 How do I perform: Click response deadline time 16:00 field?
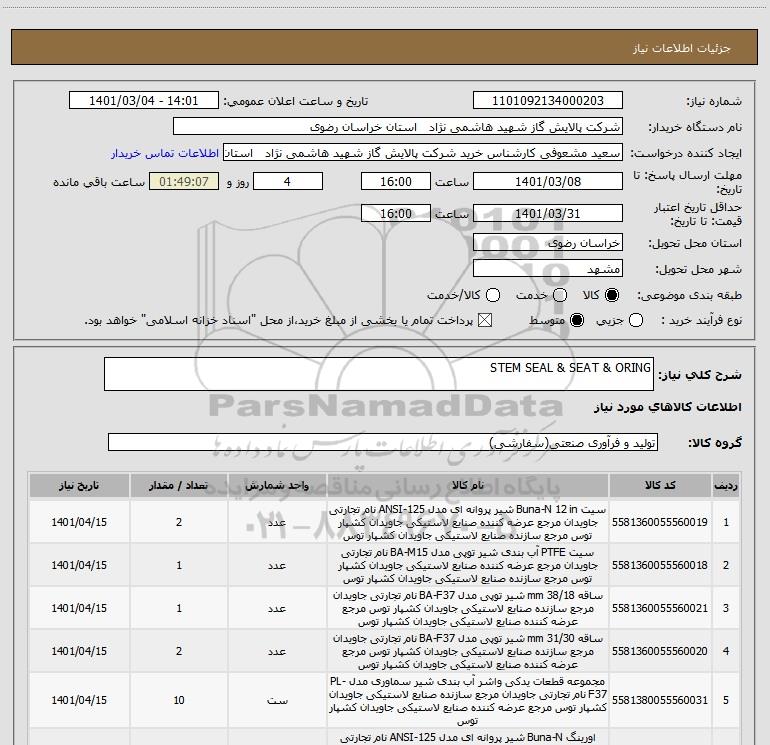tap(396, 181)
